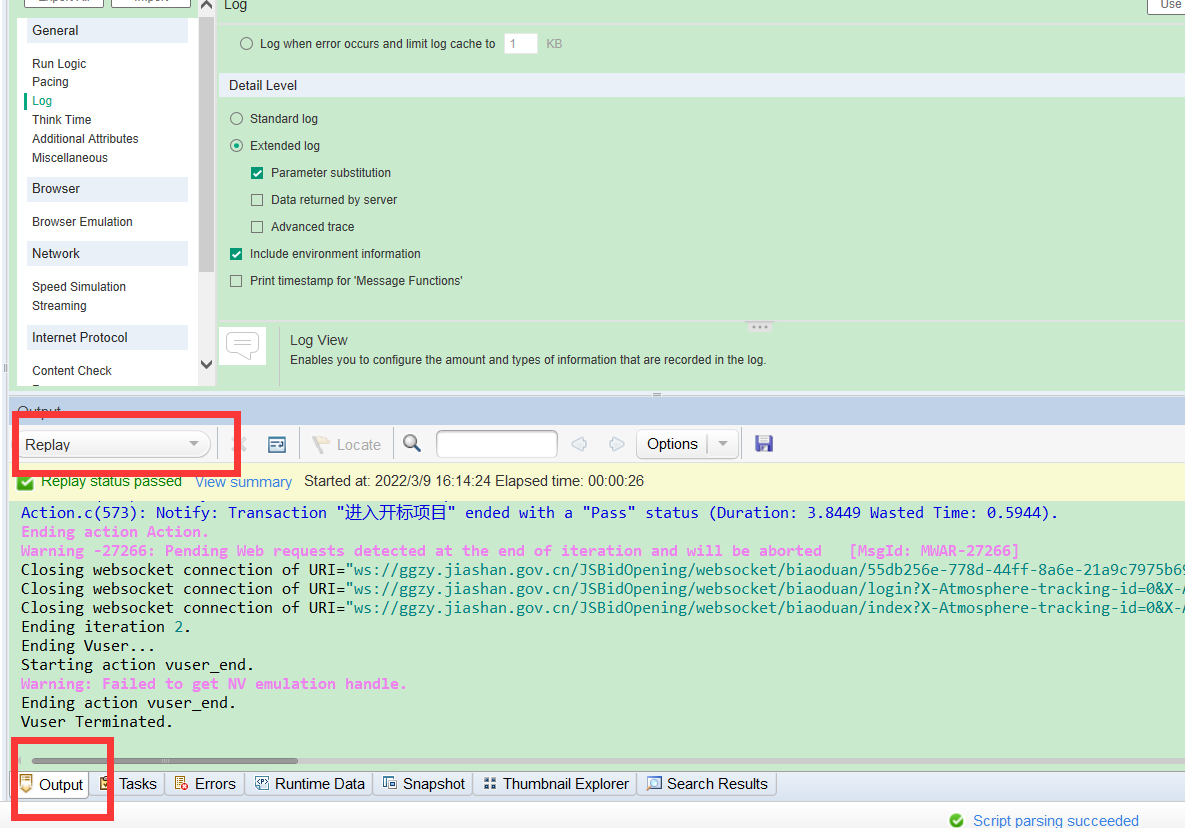
Task: Click the General section header
Action: pos(107,30)
